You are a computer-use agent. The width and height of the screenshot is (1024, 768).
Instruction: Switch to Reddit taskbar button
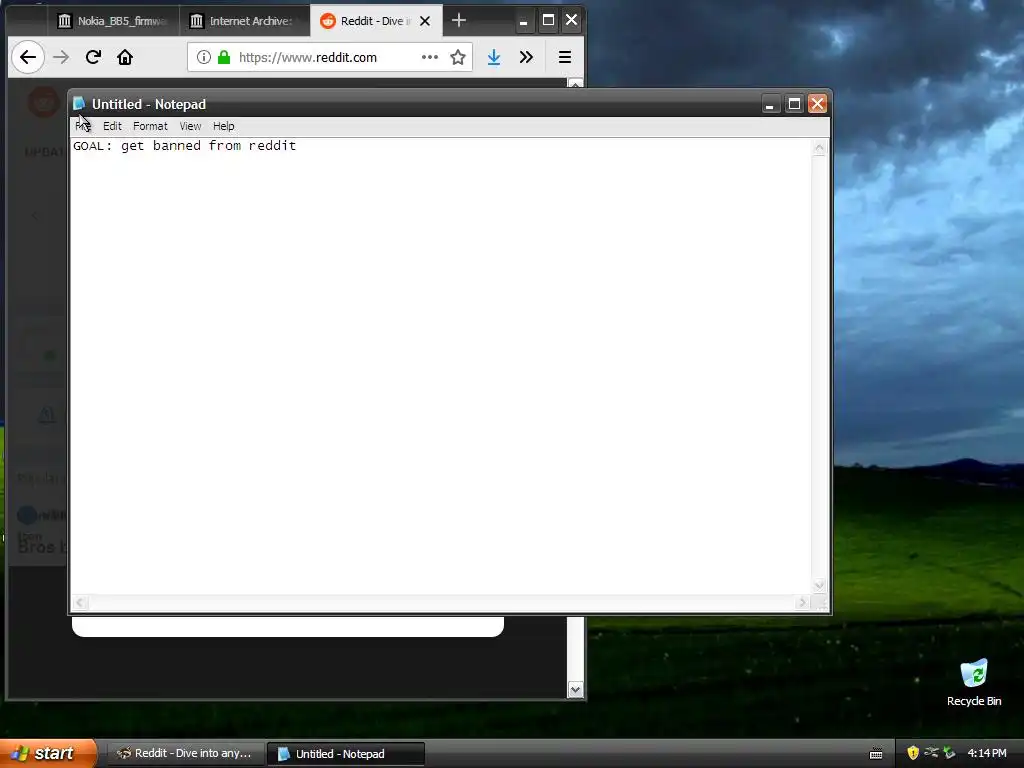[x=185, y=754]
